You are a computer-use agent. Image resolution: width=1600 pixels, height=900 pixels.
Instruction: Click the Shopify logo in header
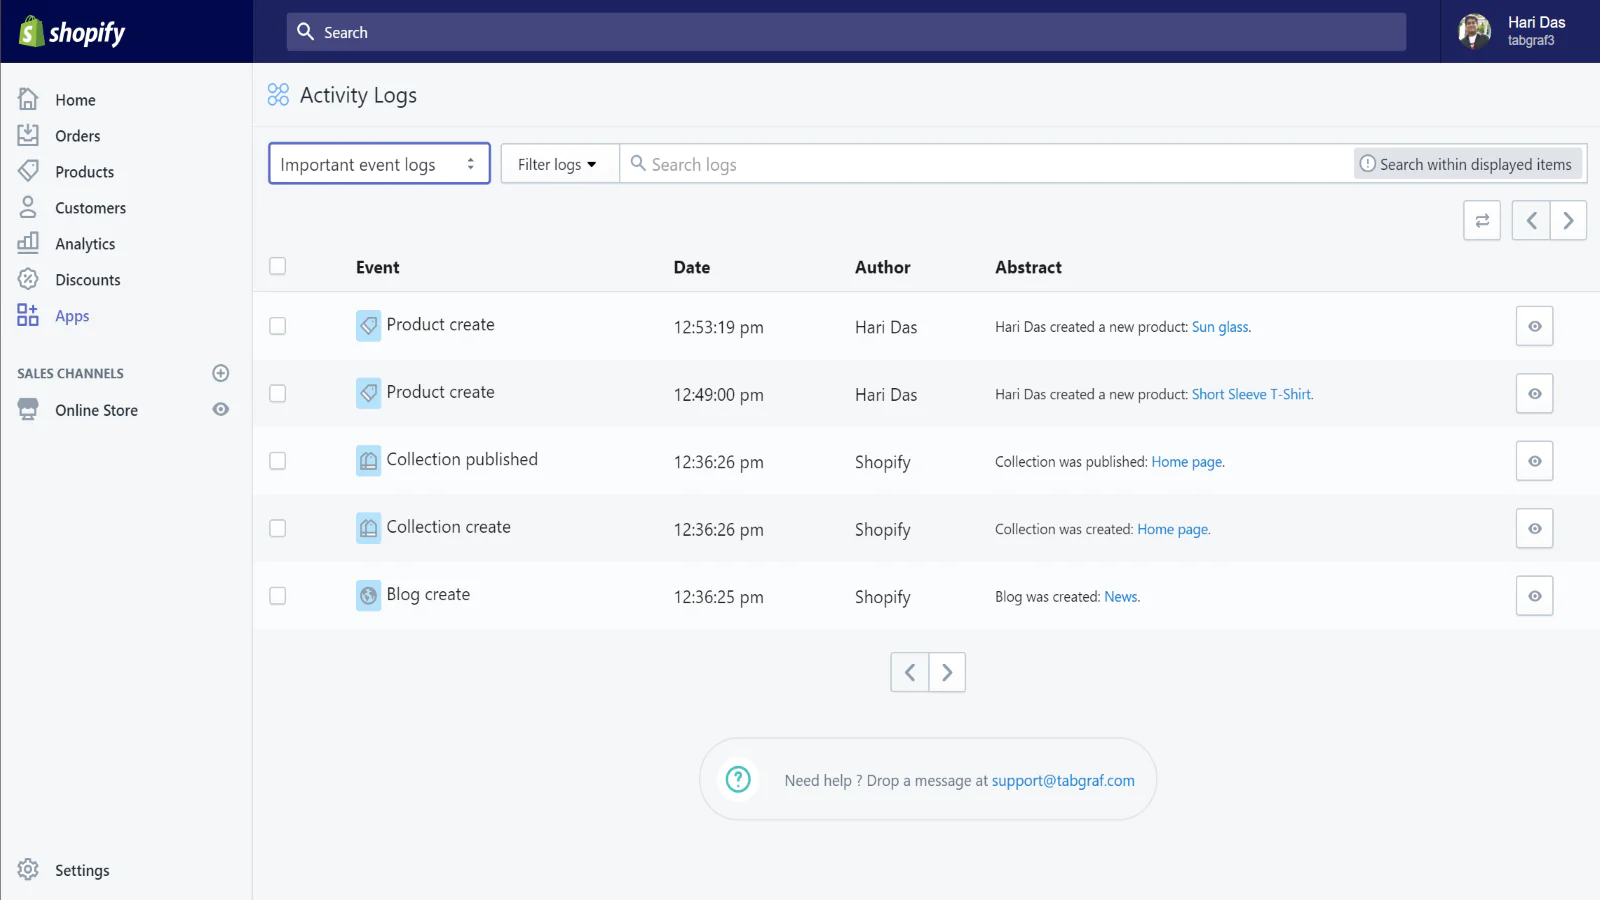[72, 32]
